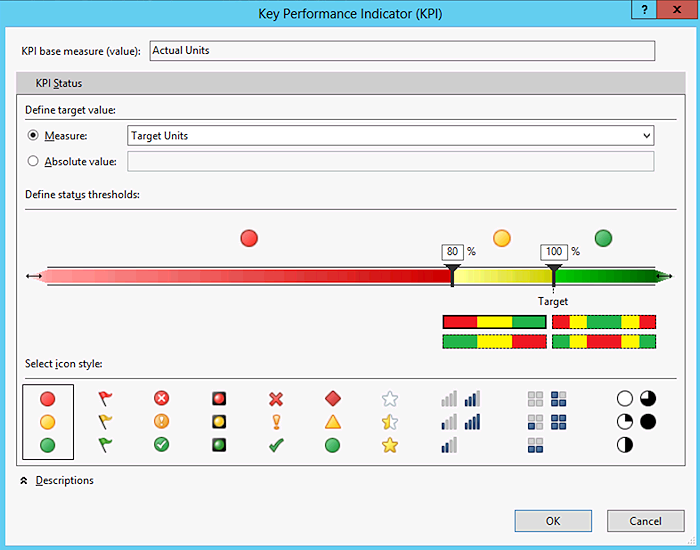Select the red circle X symbol icon
The width and height of the screenshot is (700, 550).
pos(162,398)
